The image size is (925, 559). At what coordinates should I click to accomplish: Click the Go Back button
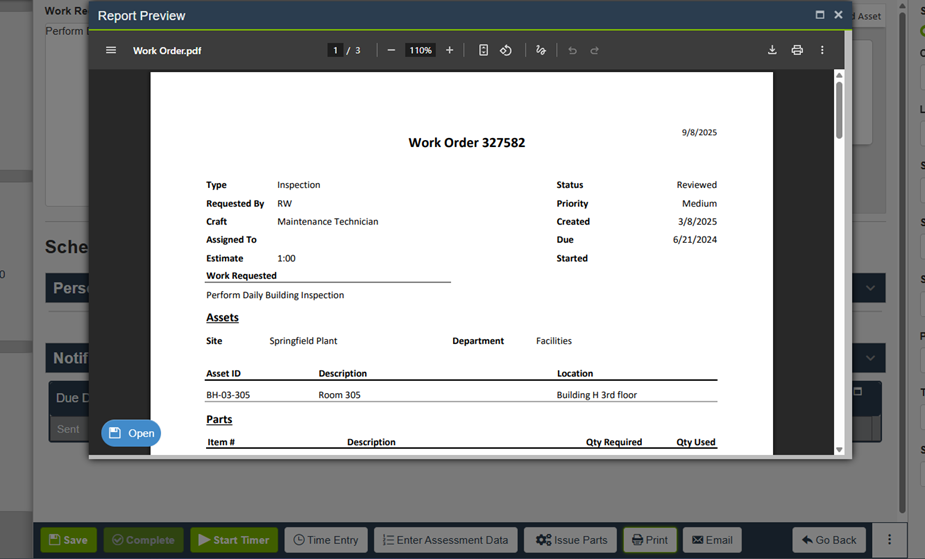pos(830,540)
